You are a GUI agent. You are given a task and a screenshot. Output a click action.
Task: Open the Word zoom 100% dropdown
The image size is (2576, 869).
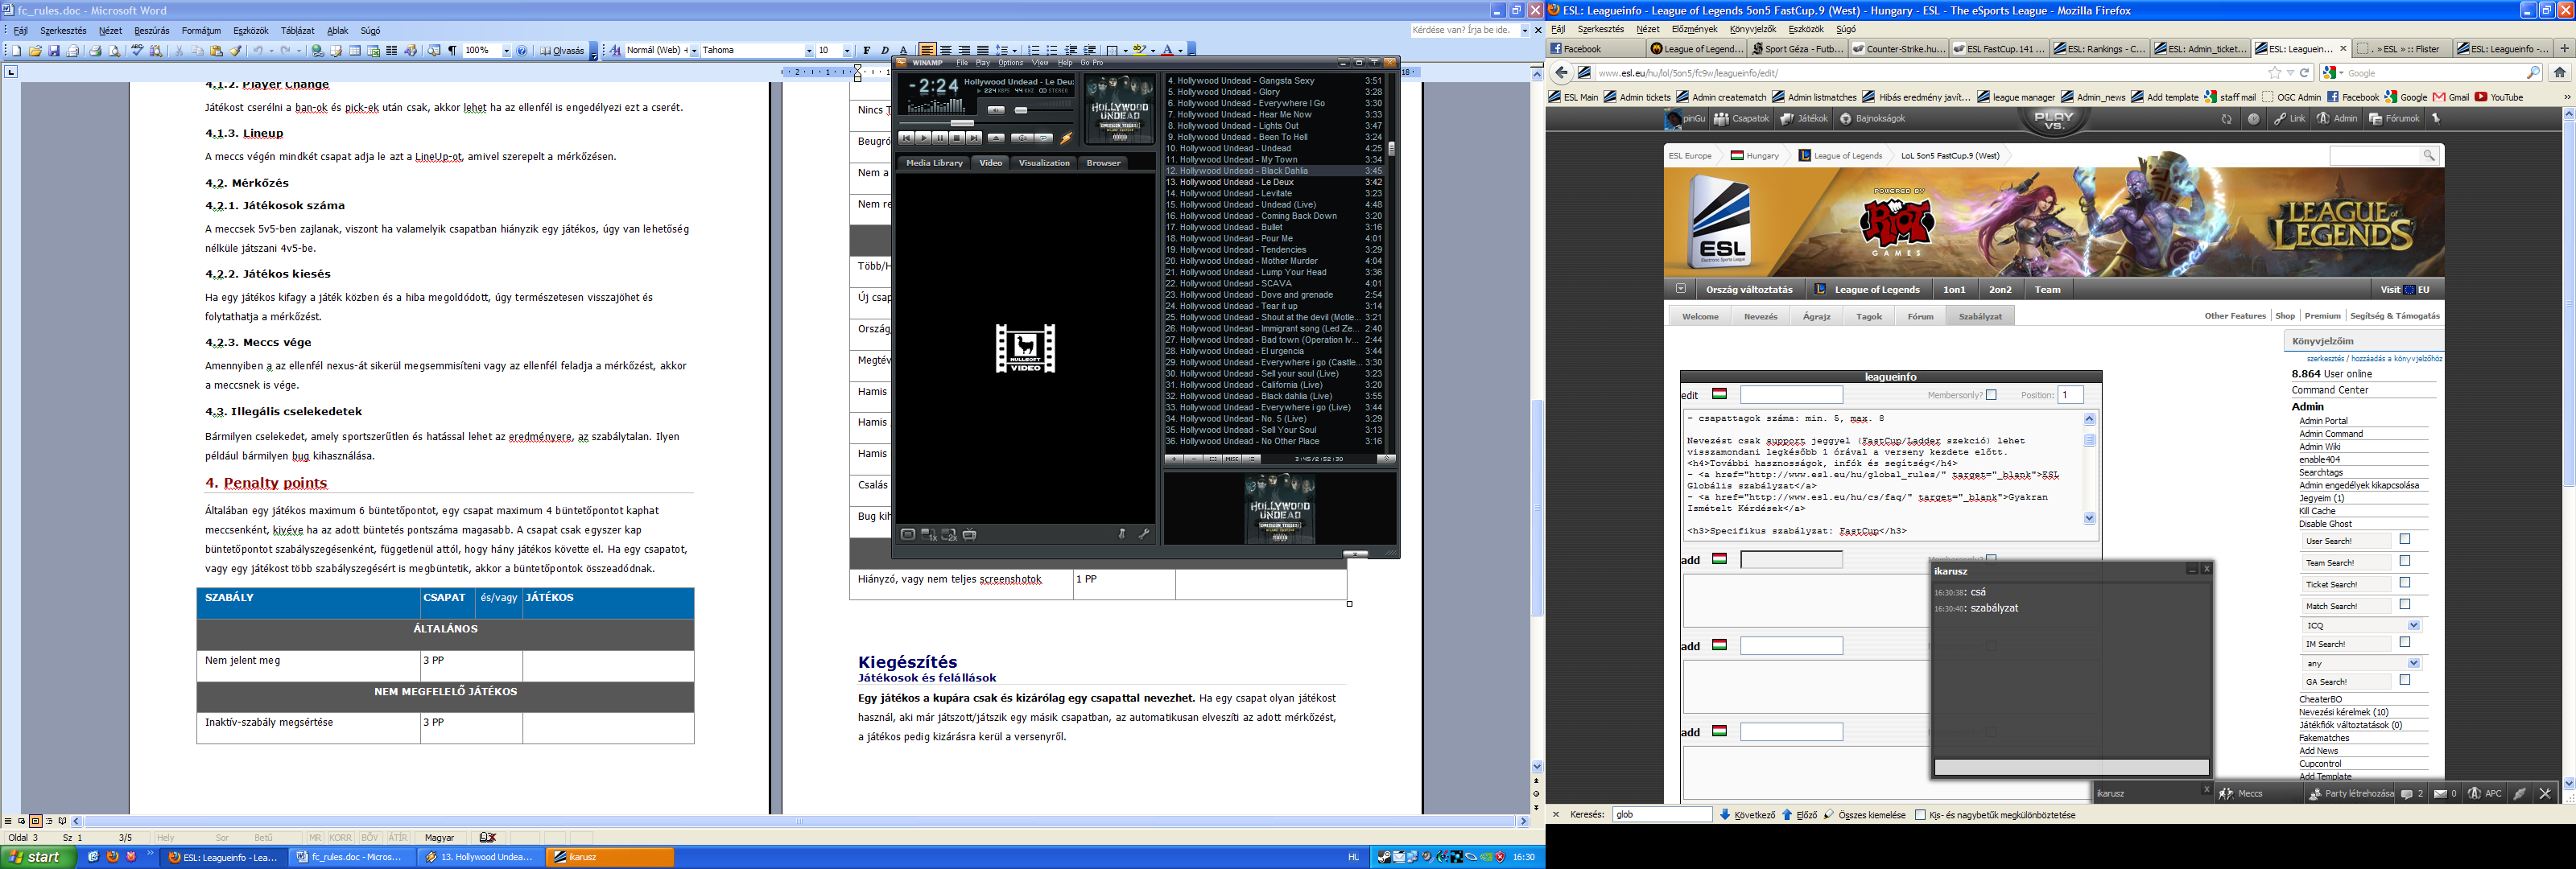pos(506,51)
